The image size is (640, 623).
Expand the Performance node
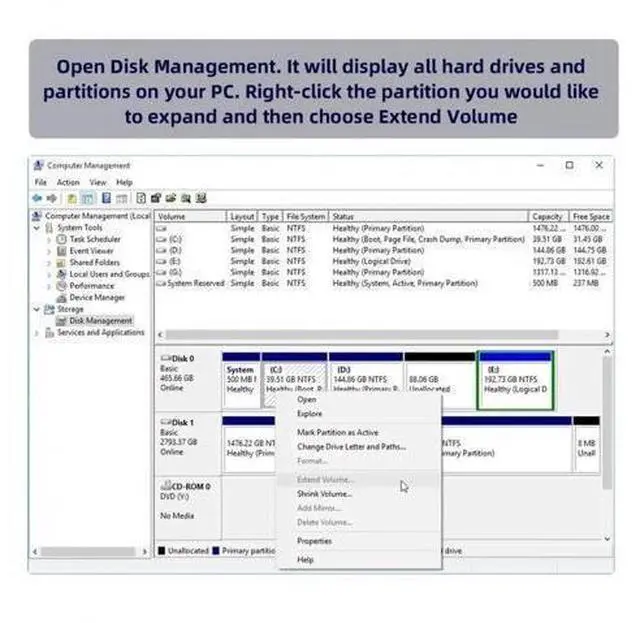pyautogui.click(x=49, y=286)
